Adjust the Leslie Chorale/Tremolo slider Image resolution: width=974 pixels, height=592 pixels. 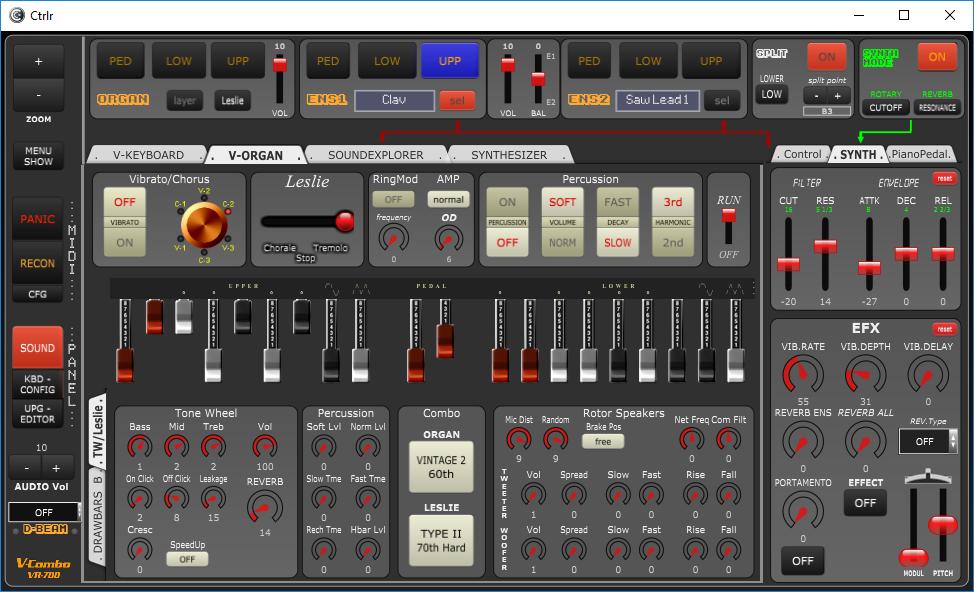[x=307, y=221]
